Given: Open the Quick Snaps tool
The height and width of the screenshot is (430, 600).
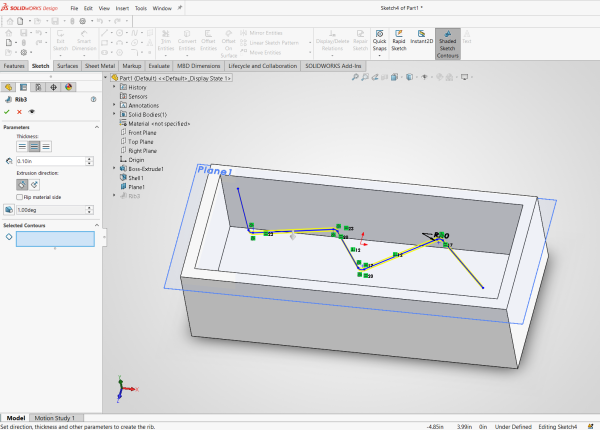Looking at the screenshot, I should click(379, 41).
